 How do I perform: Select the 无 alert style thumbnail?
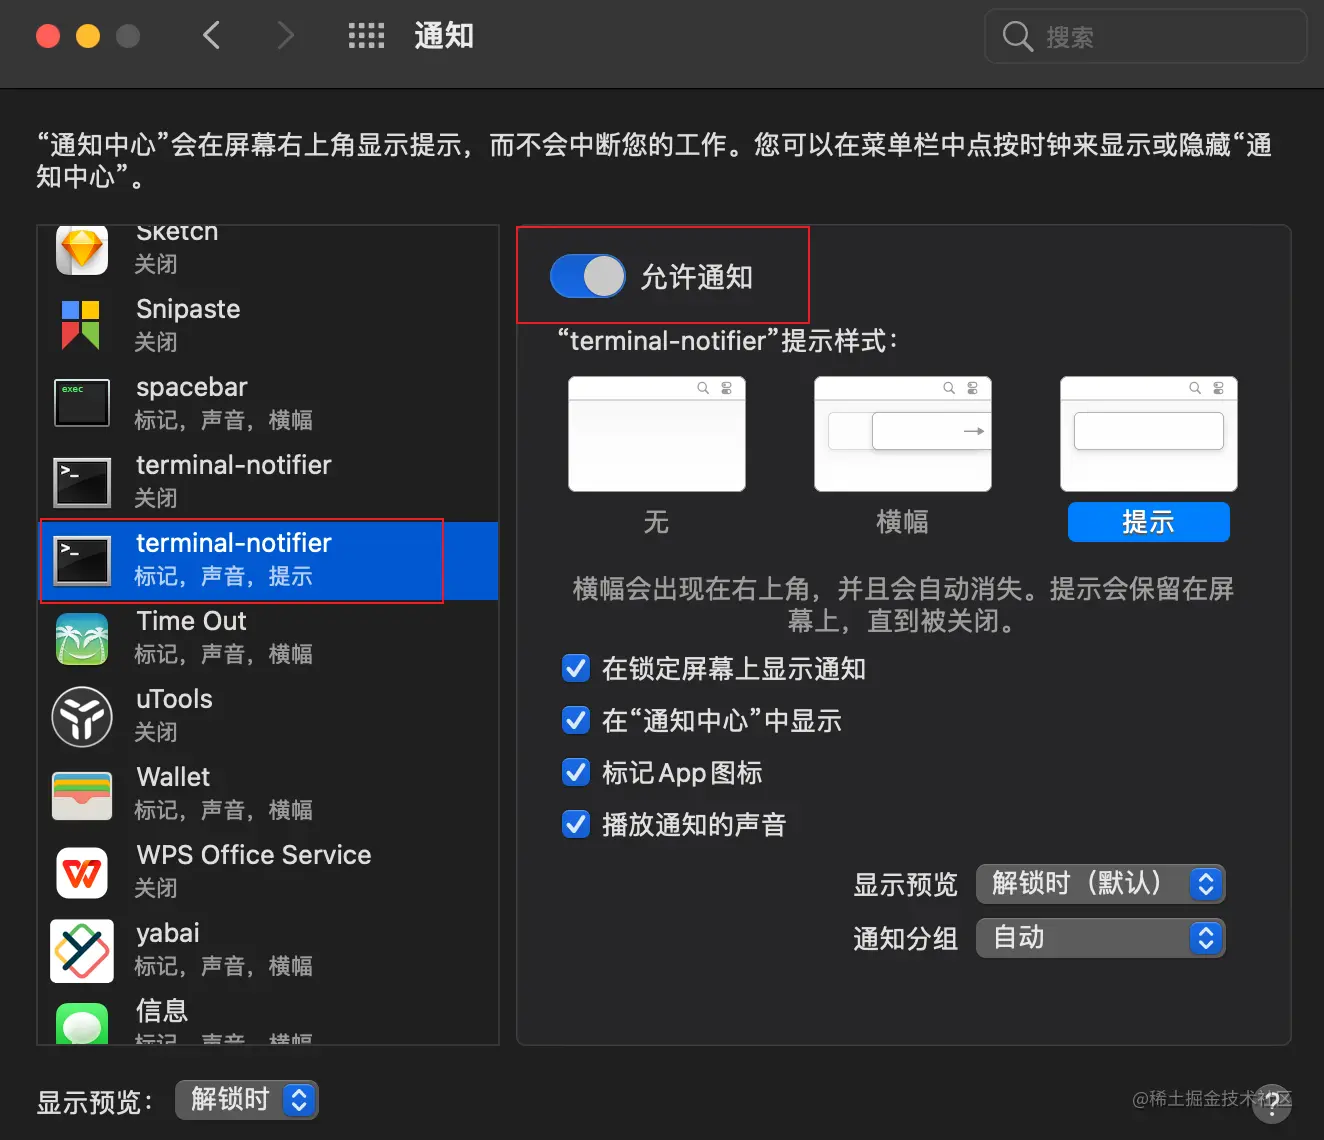657,434
